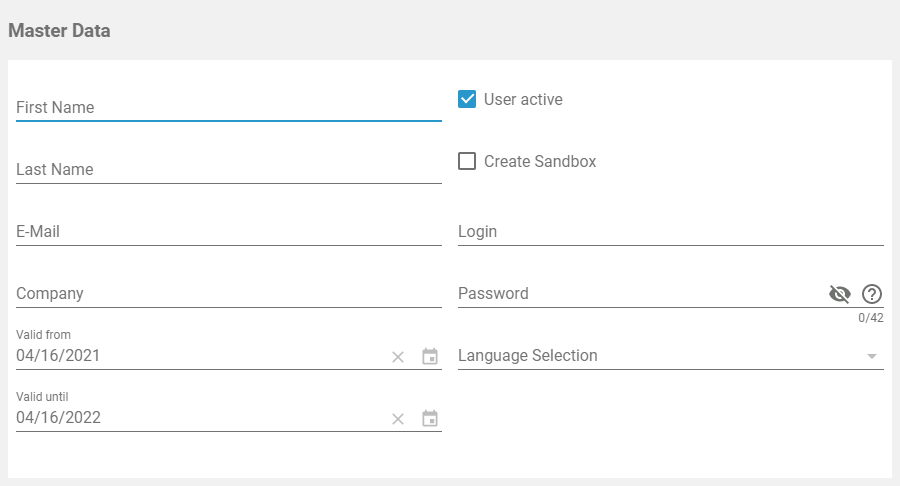This screenshot has width=900, height=486.
Task: Click the Valid until date value
Action: (x=58, y=417)
